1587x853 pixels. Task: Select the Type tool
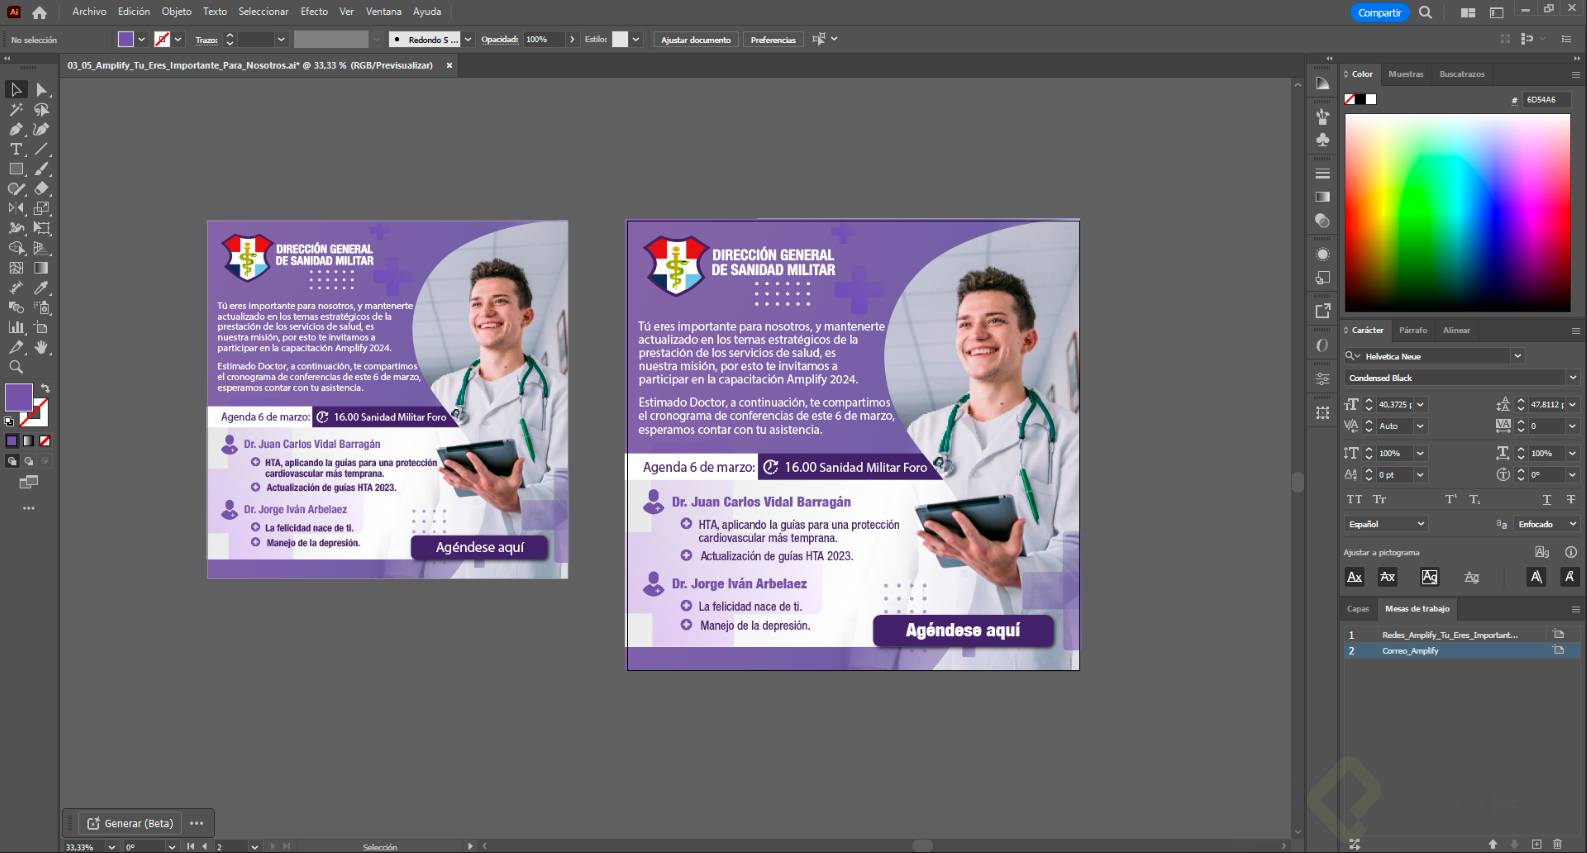16,149
